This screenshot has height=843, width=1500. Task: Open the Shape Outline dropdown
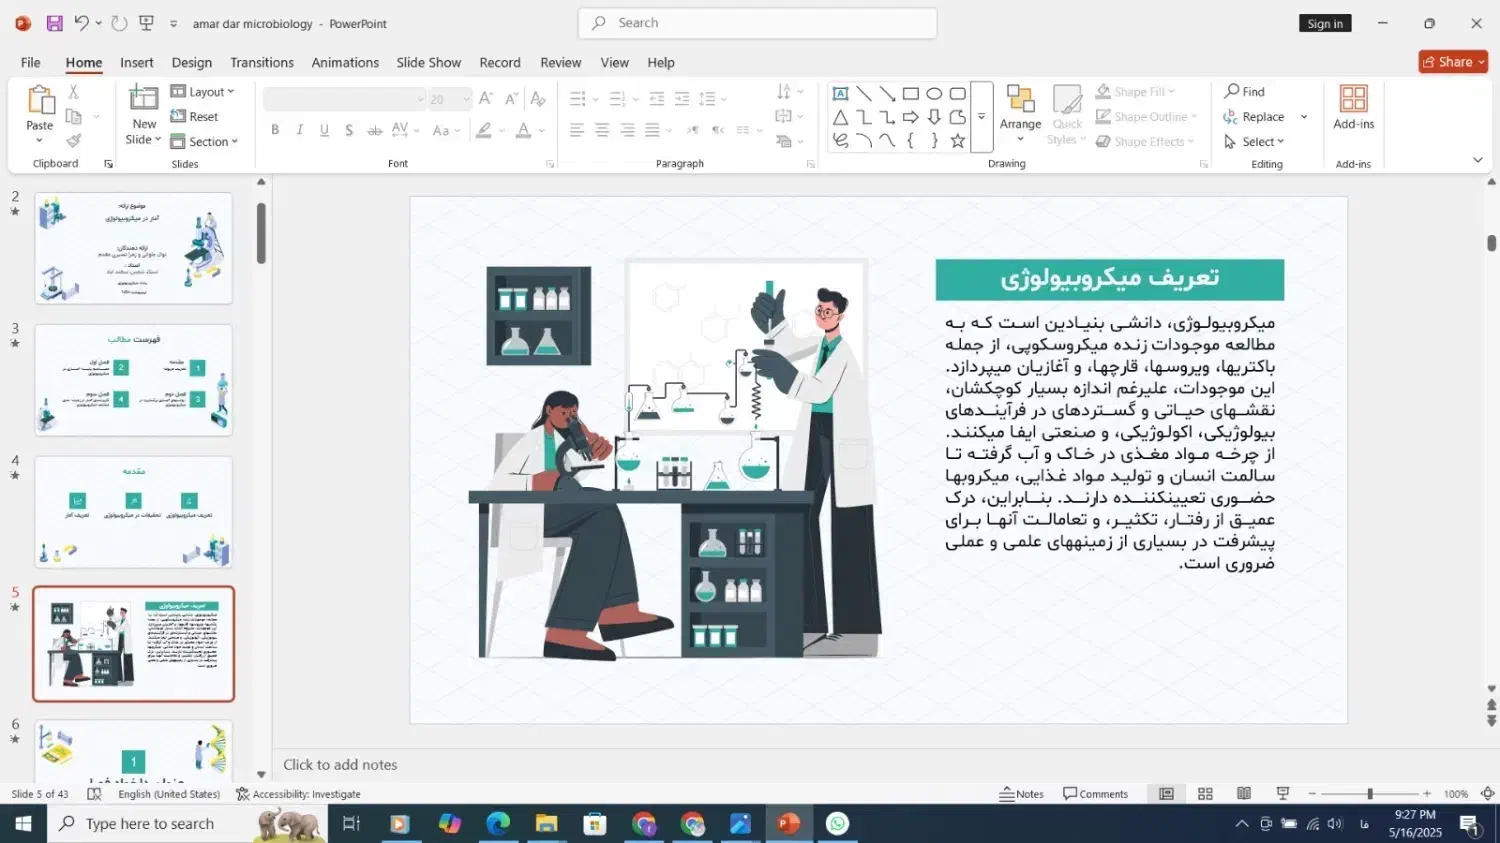pyautogui.click(x=1147, y=117)
